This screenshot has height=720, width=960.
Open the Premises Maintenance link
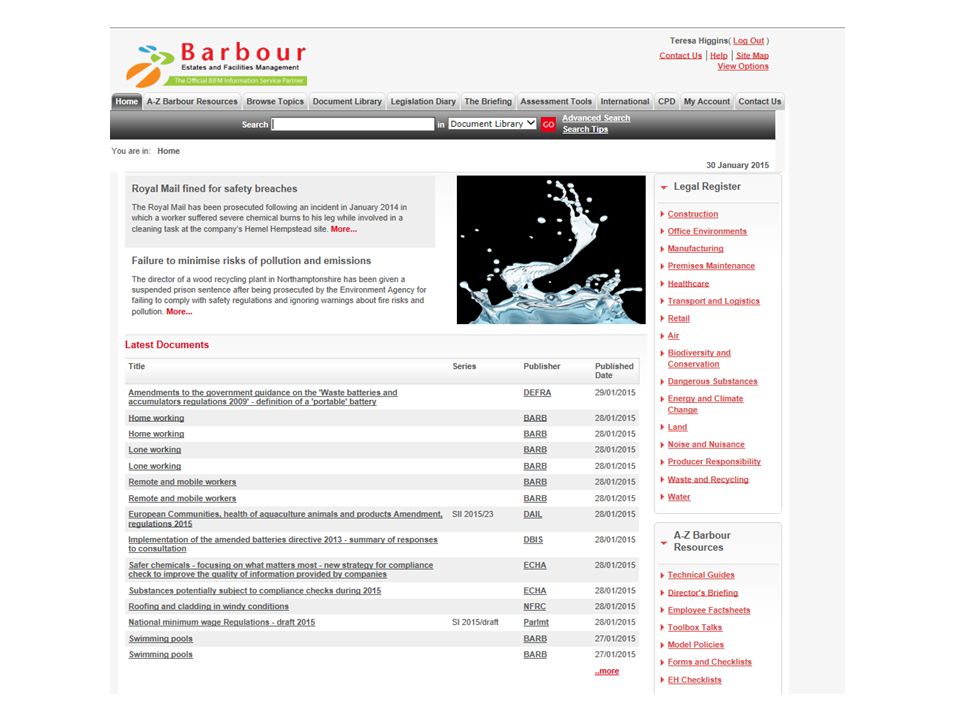pyautogui.click(x=711, y=266)
